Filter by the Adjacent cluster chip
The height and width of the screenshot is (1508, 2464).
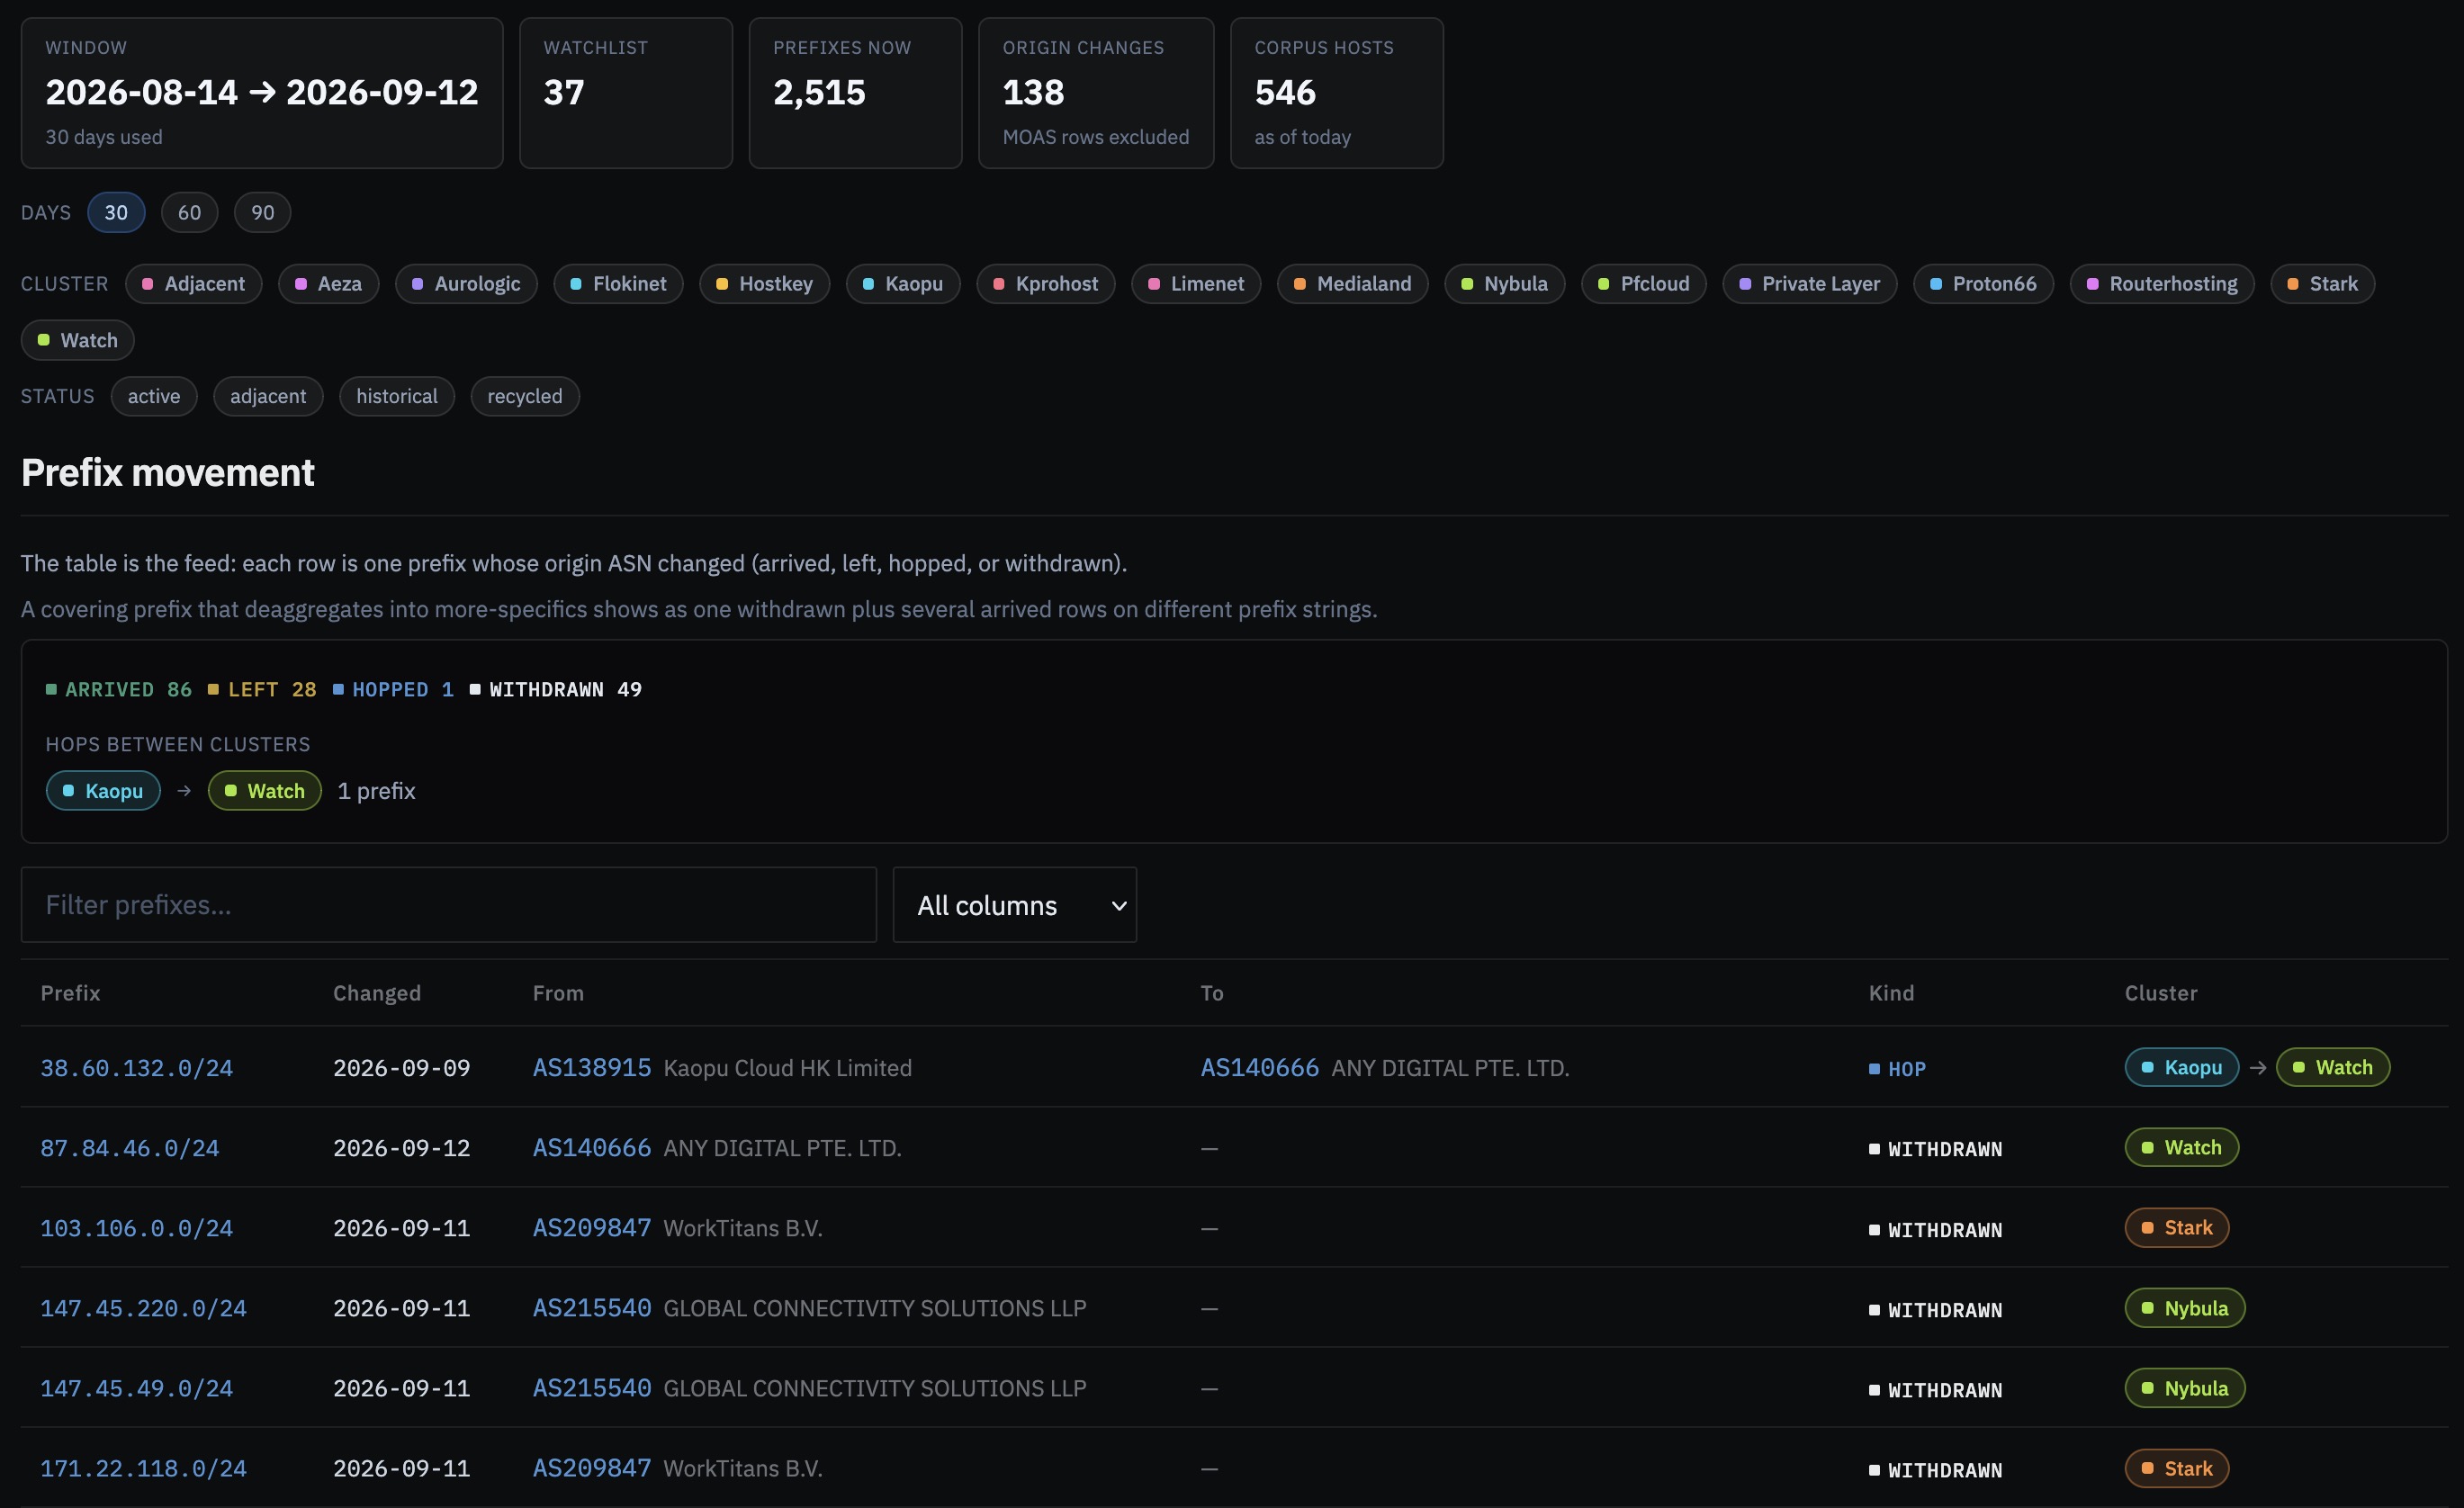coord(194,283)
